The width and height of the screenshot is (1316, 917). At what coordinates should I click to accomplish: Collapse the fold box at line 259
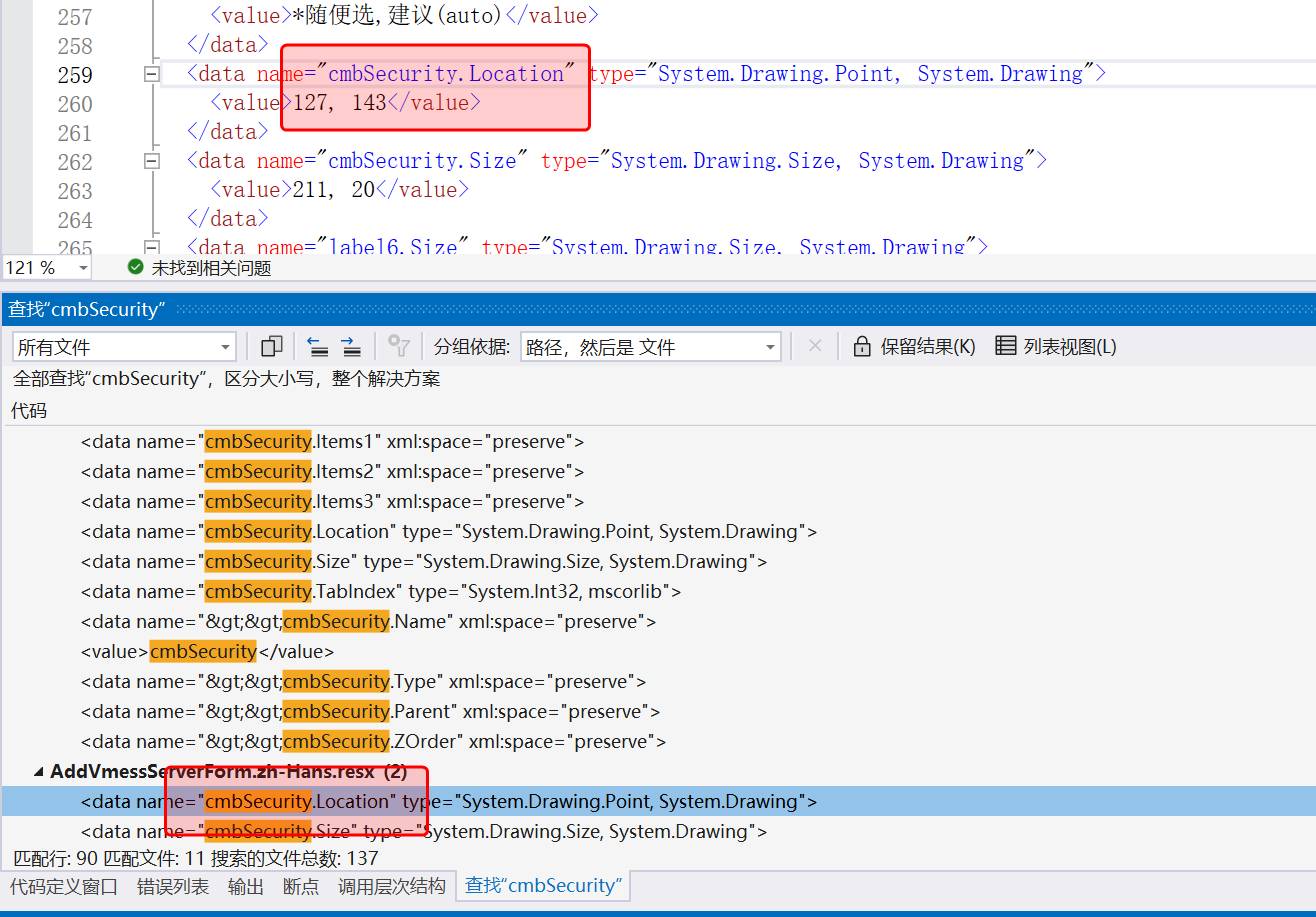pyautogui.click(x=152, y=74)
